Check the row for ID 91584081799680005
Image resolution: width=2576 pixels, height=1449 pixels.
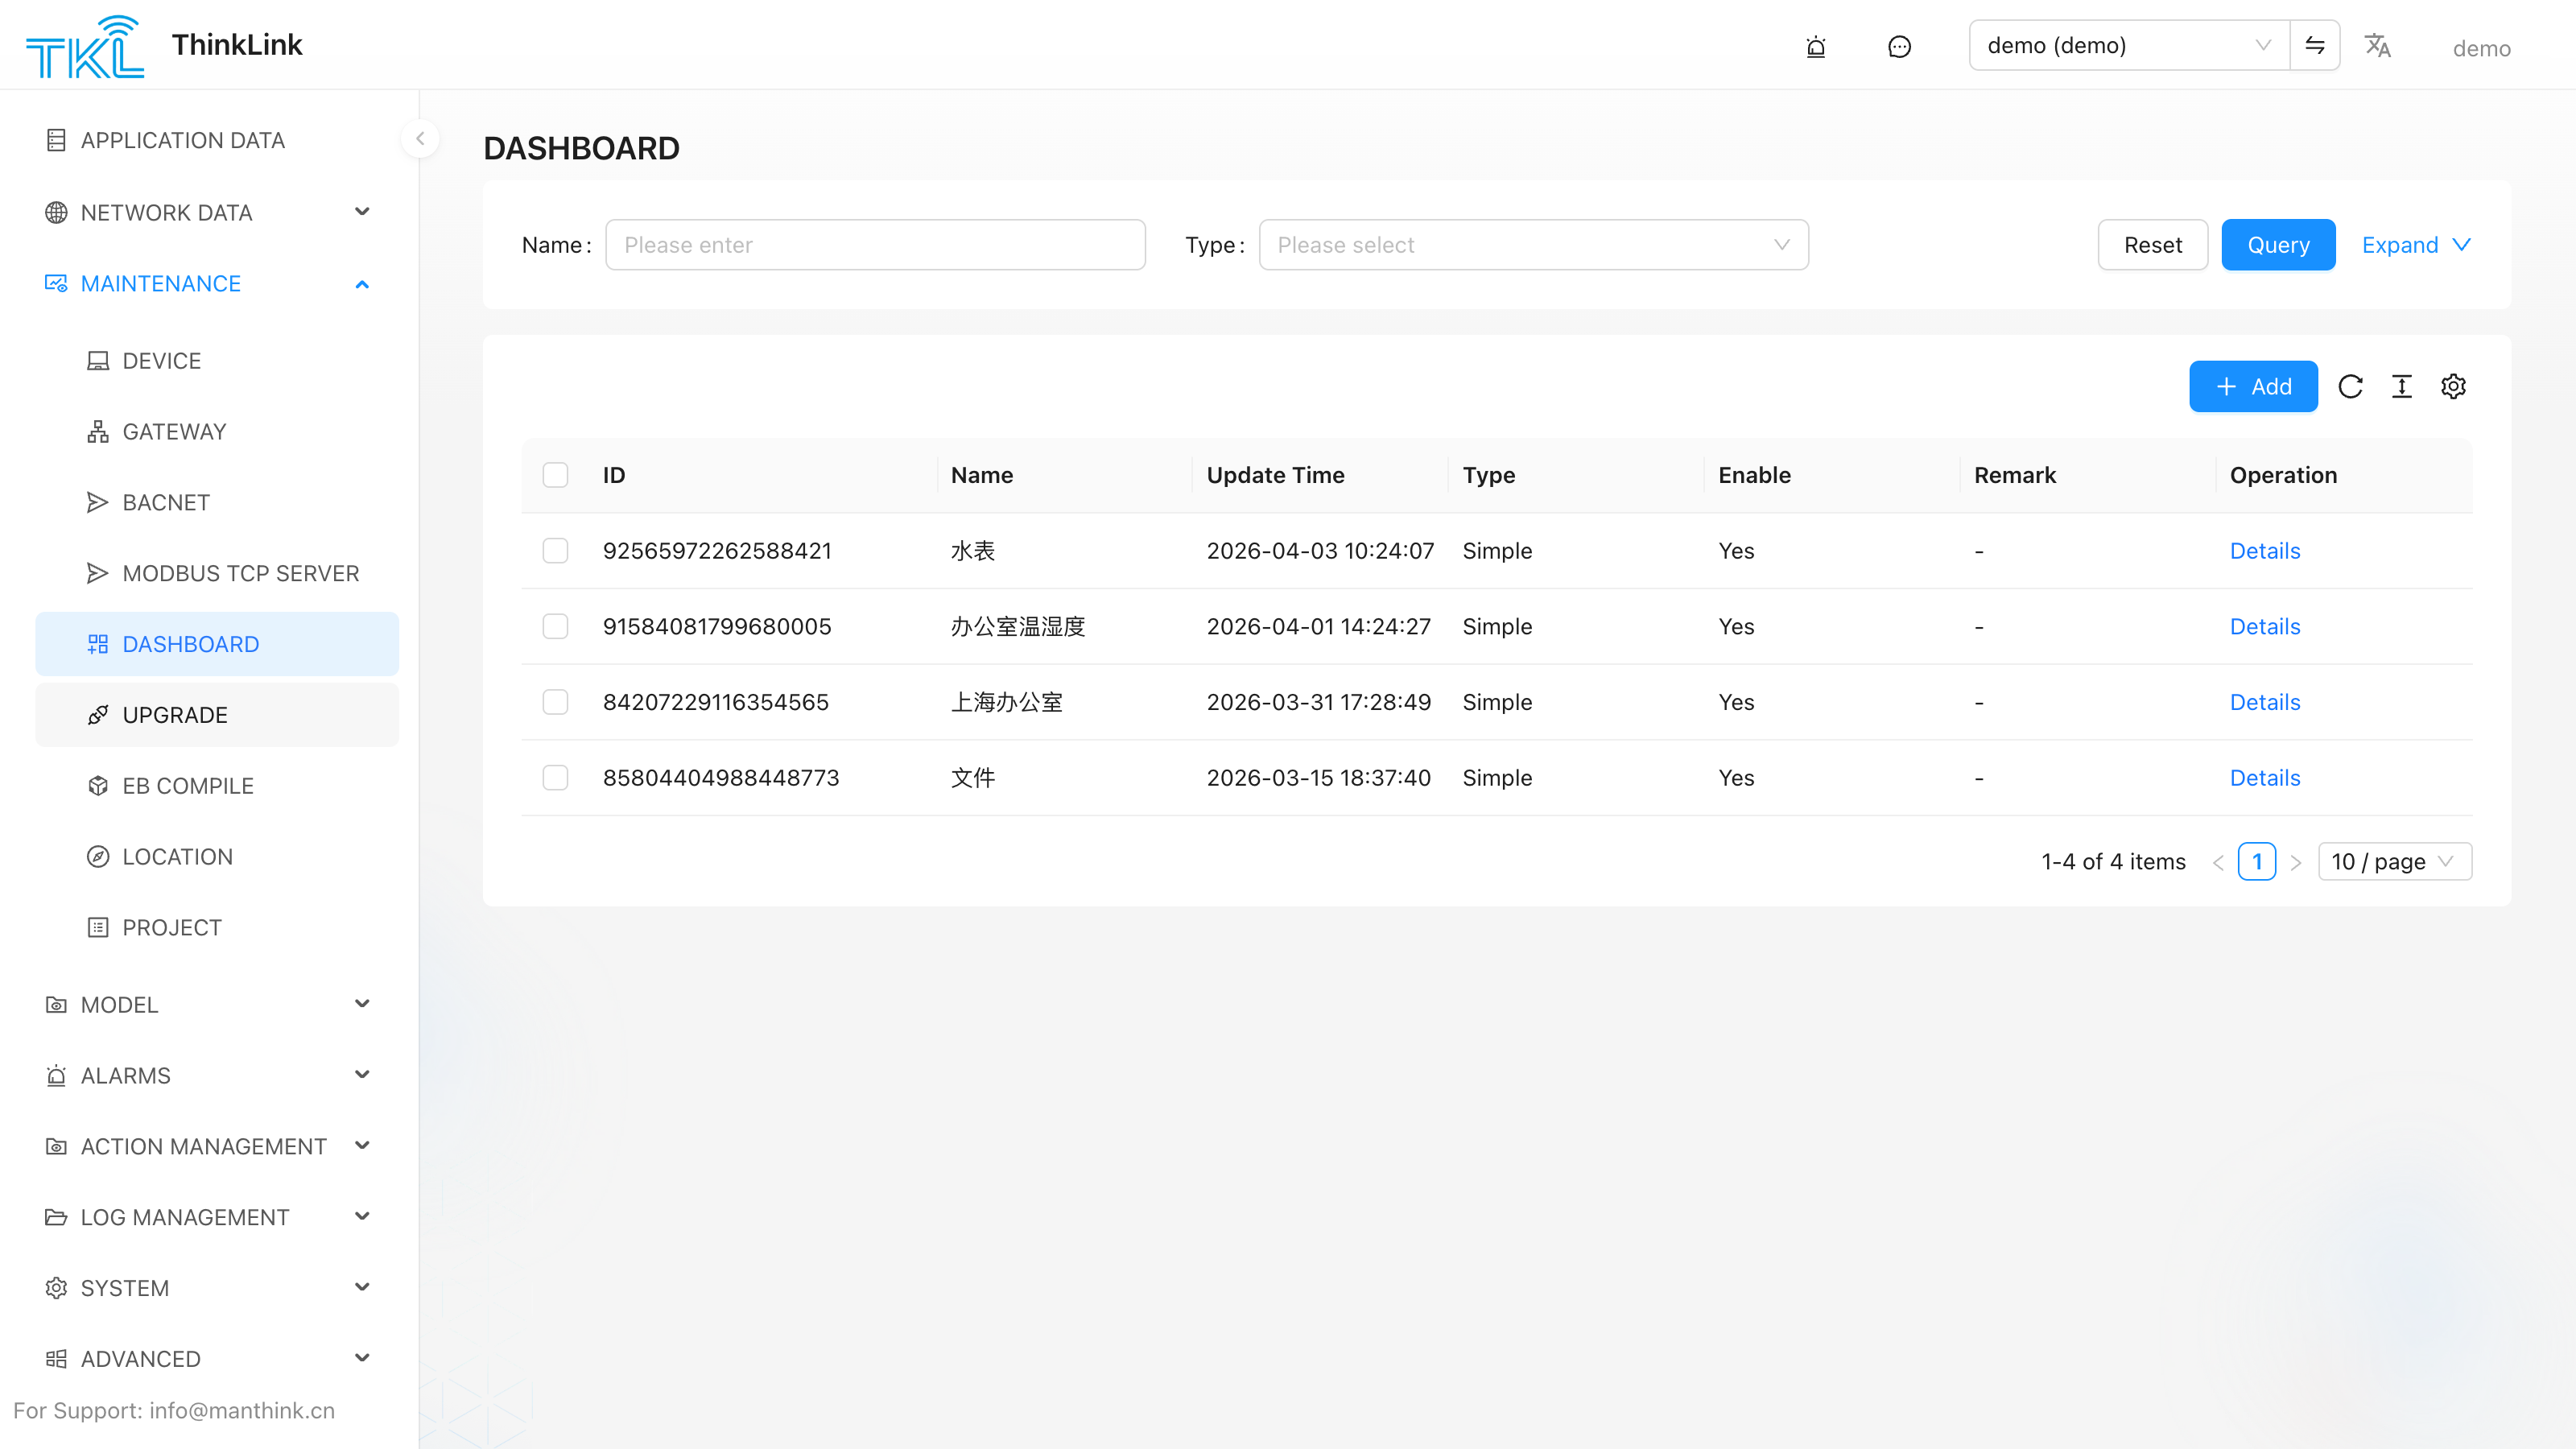tap(555, 626)
